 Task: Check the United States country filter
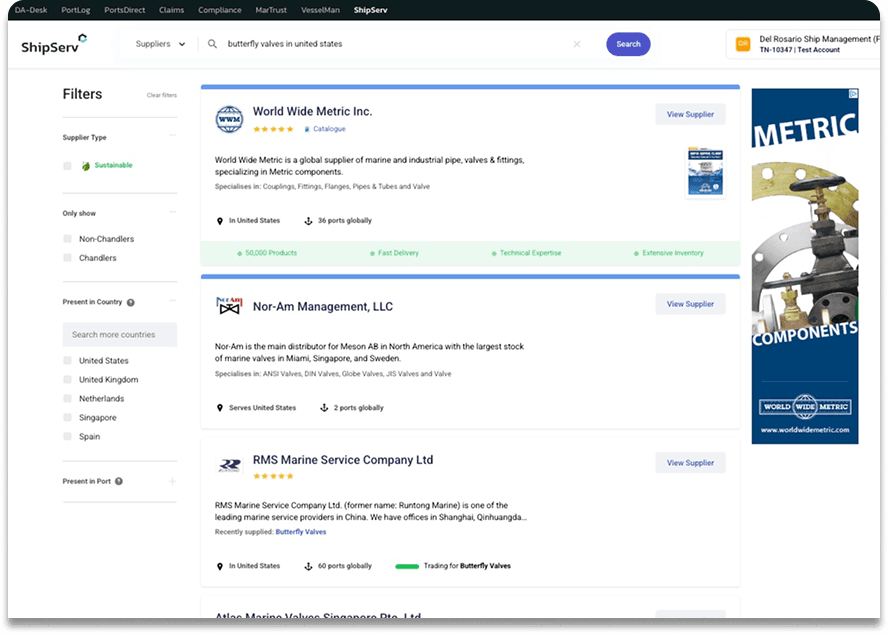pos(67,360)
